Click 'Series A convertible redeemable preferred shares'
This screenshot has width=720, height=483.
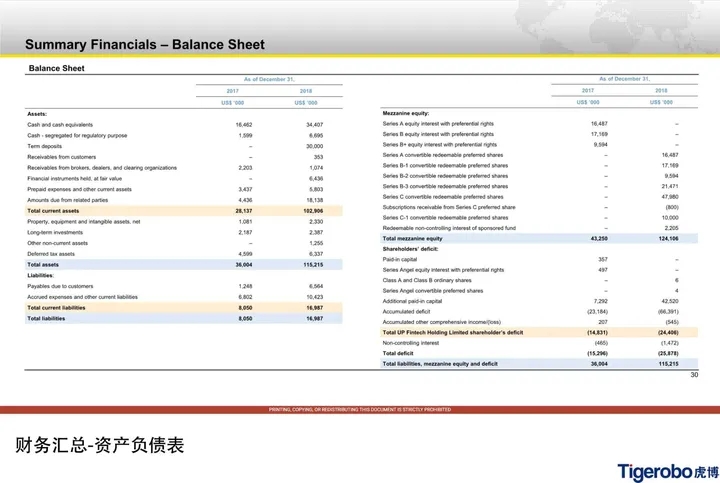[443, 155]
